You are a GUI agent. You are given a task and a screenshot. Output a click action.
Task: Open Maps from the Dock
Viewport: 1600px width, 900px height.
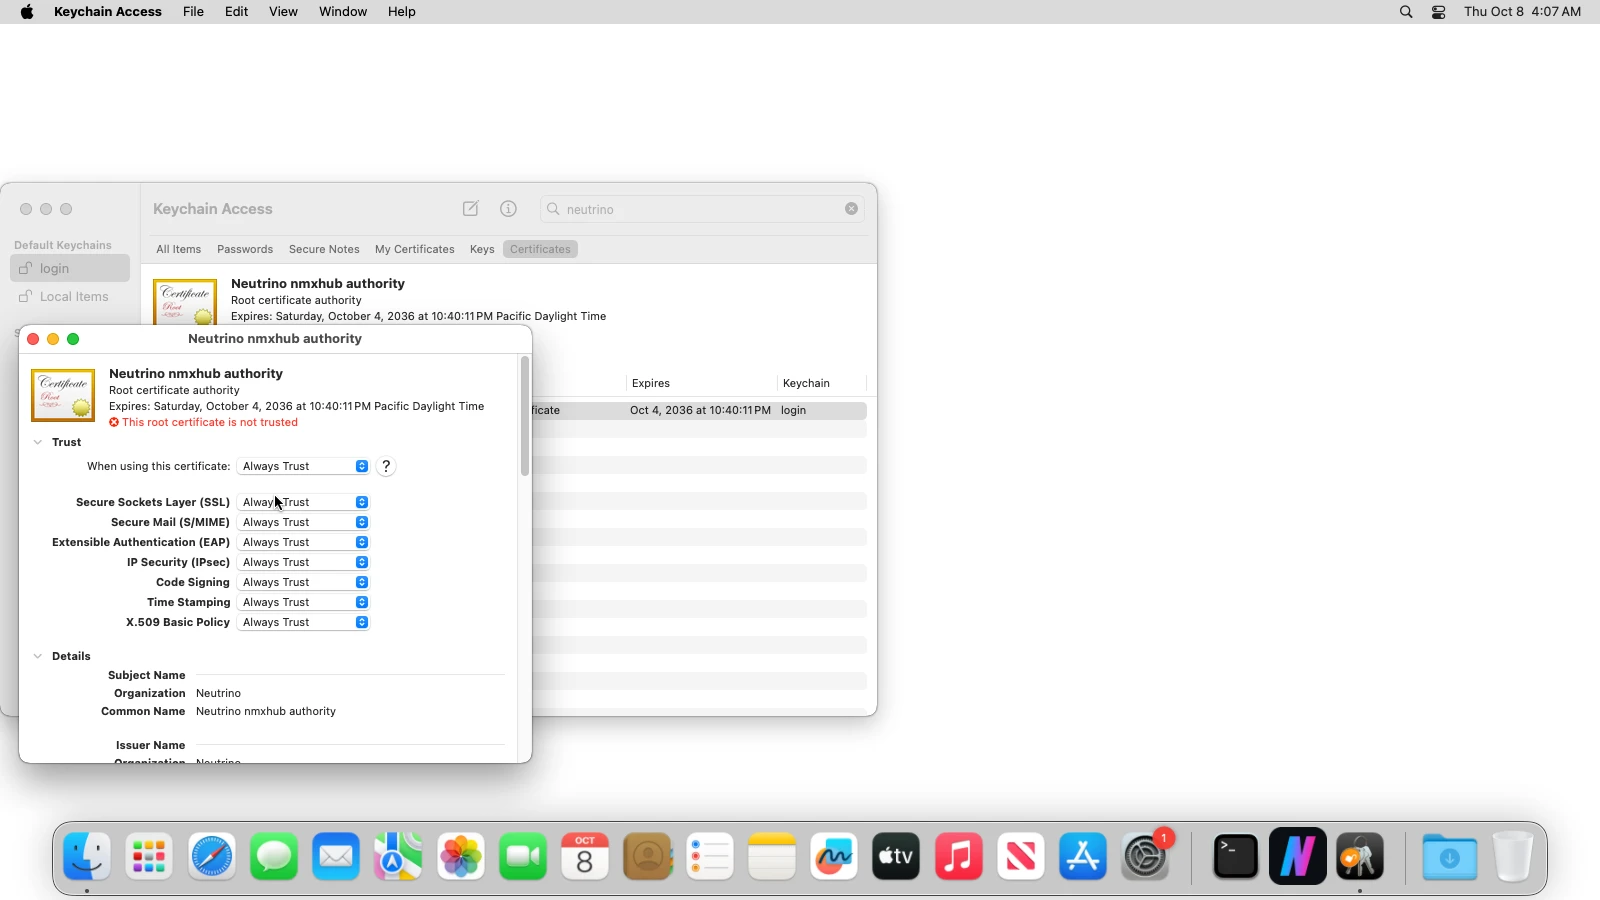pyautogui.click(x=398, y=857)
